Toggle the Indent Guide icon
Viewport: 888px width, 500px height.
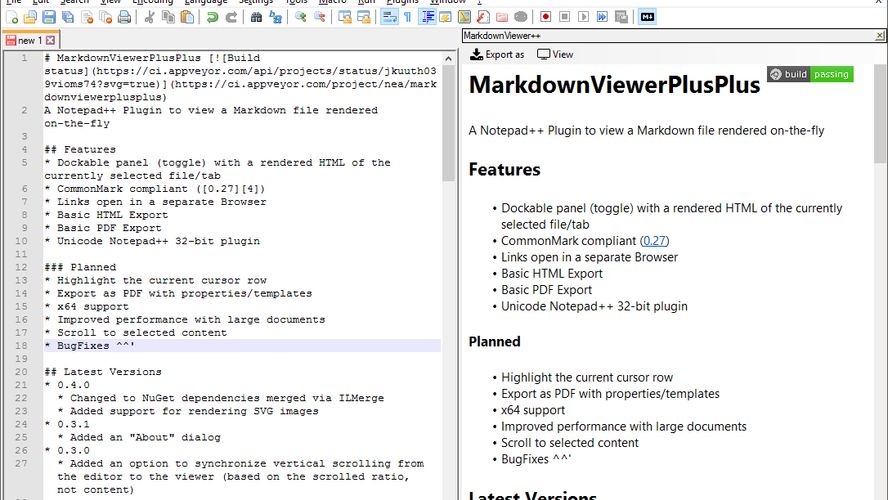427,17
